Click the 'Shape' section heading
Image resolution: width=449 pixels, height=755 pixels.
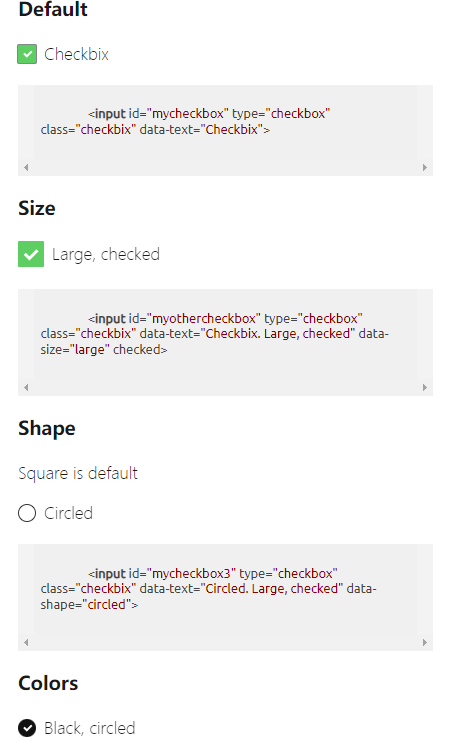pos(47,429)
